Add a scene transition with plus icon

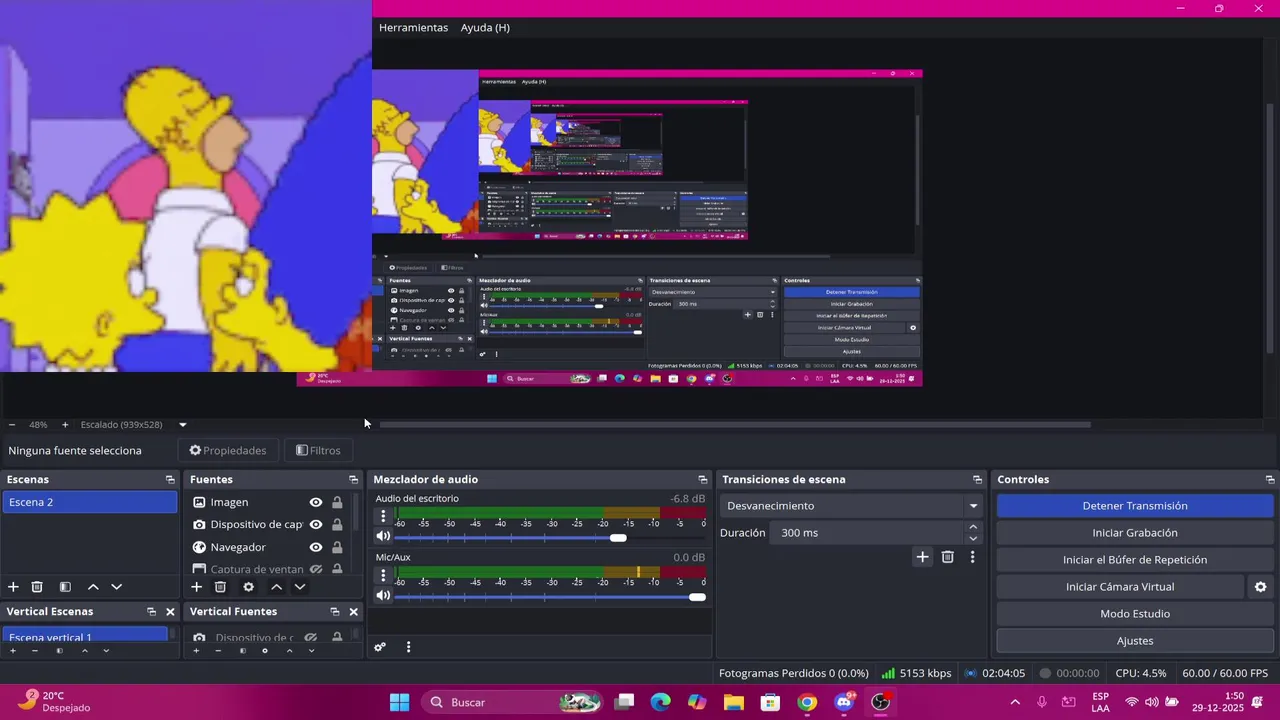click(922, 557)
